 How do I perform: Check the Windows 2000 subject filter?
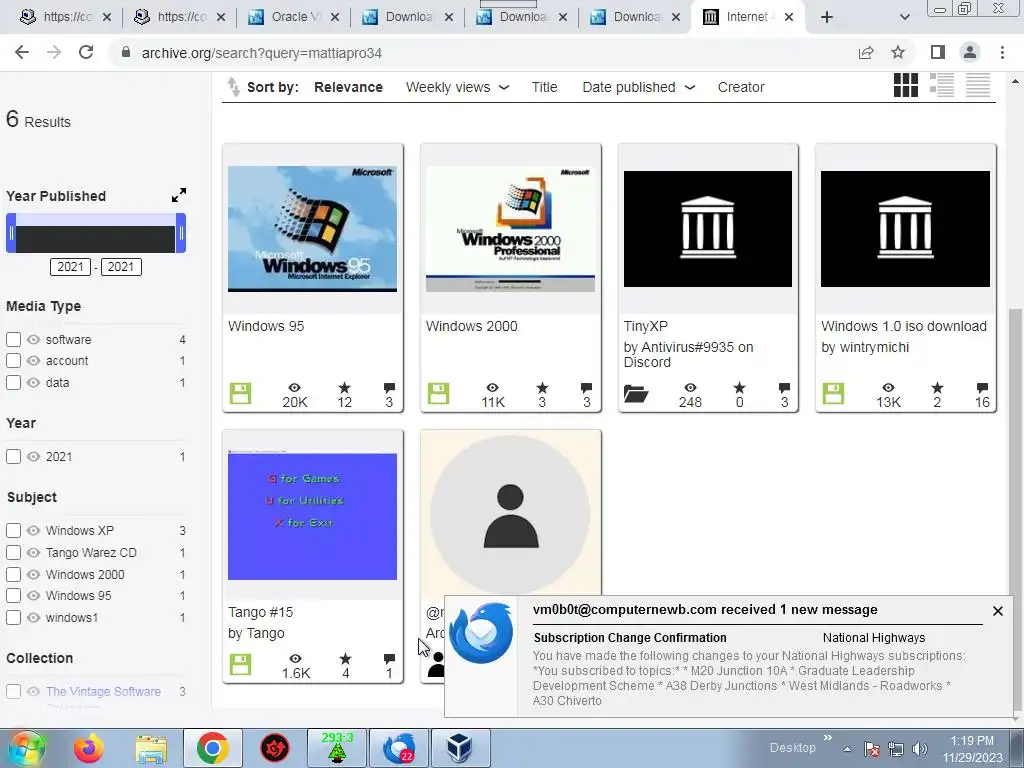pyautogui.click(x=13, y=575)
